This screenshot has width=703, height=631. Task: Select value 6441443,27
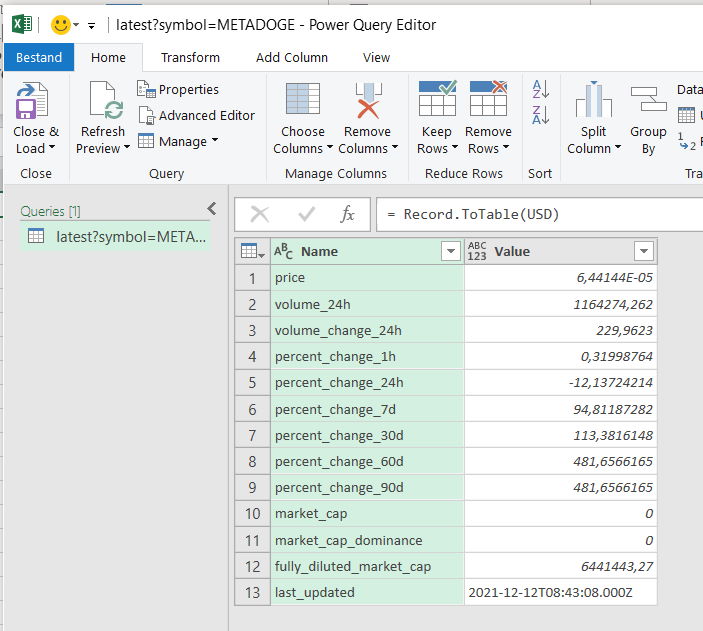click(x=561, y=566)
